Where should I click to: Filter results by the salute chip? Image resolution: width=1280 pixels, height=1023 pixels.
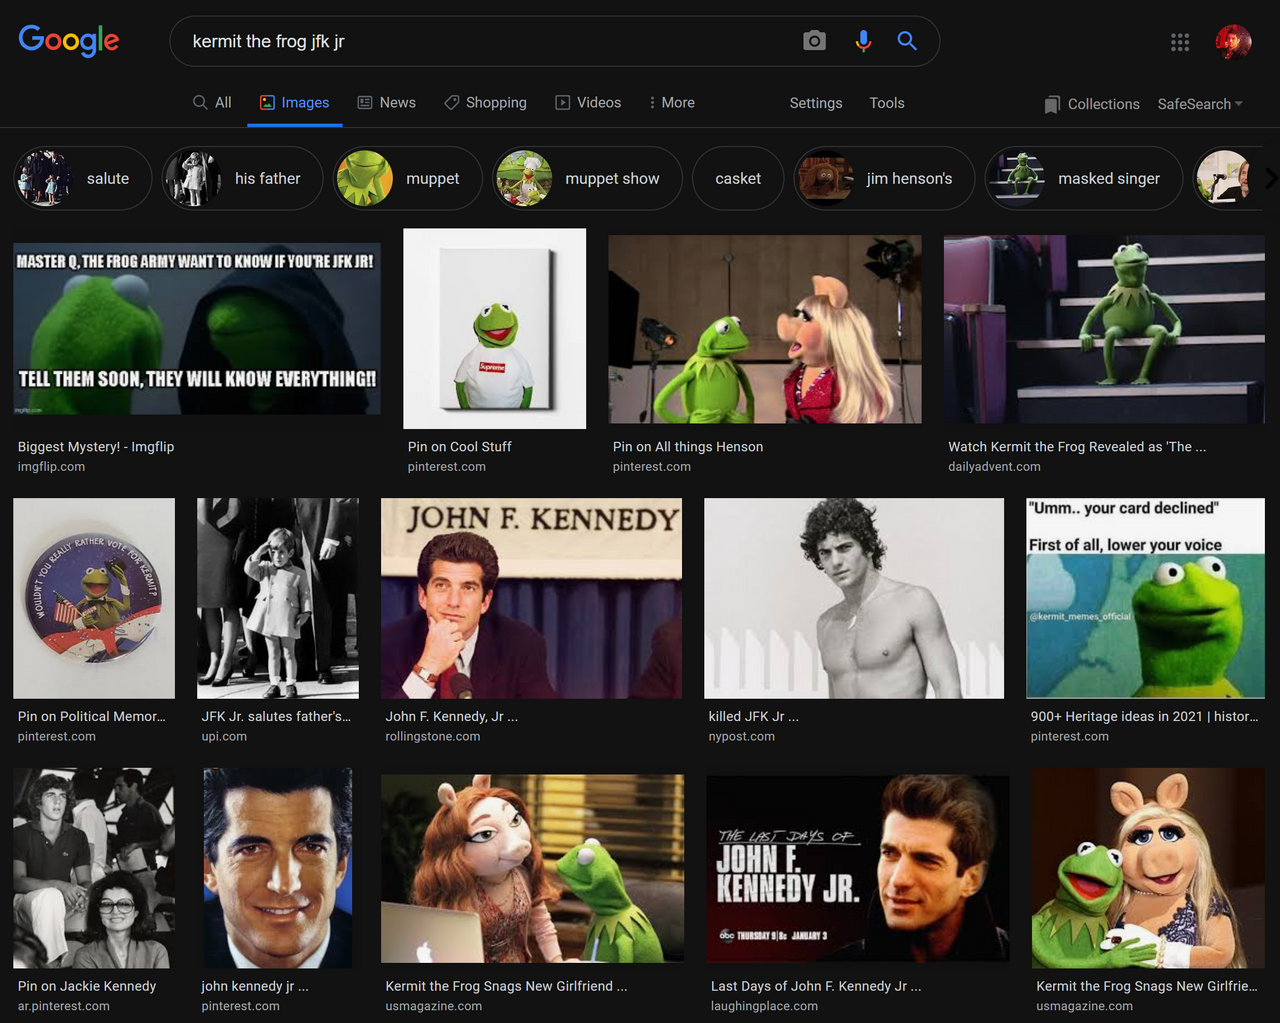[82, 178]
